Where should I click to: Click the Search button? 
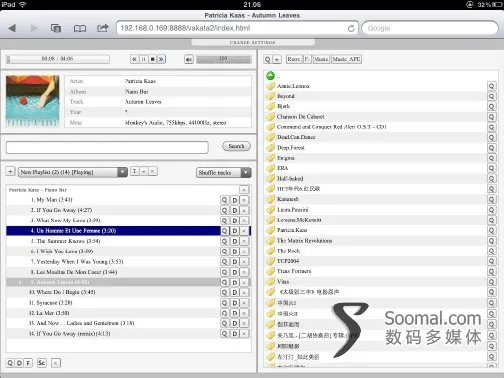pyautogui.click(x=236, y=146)
